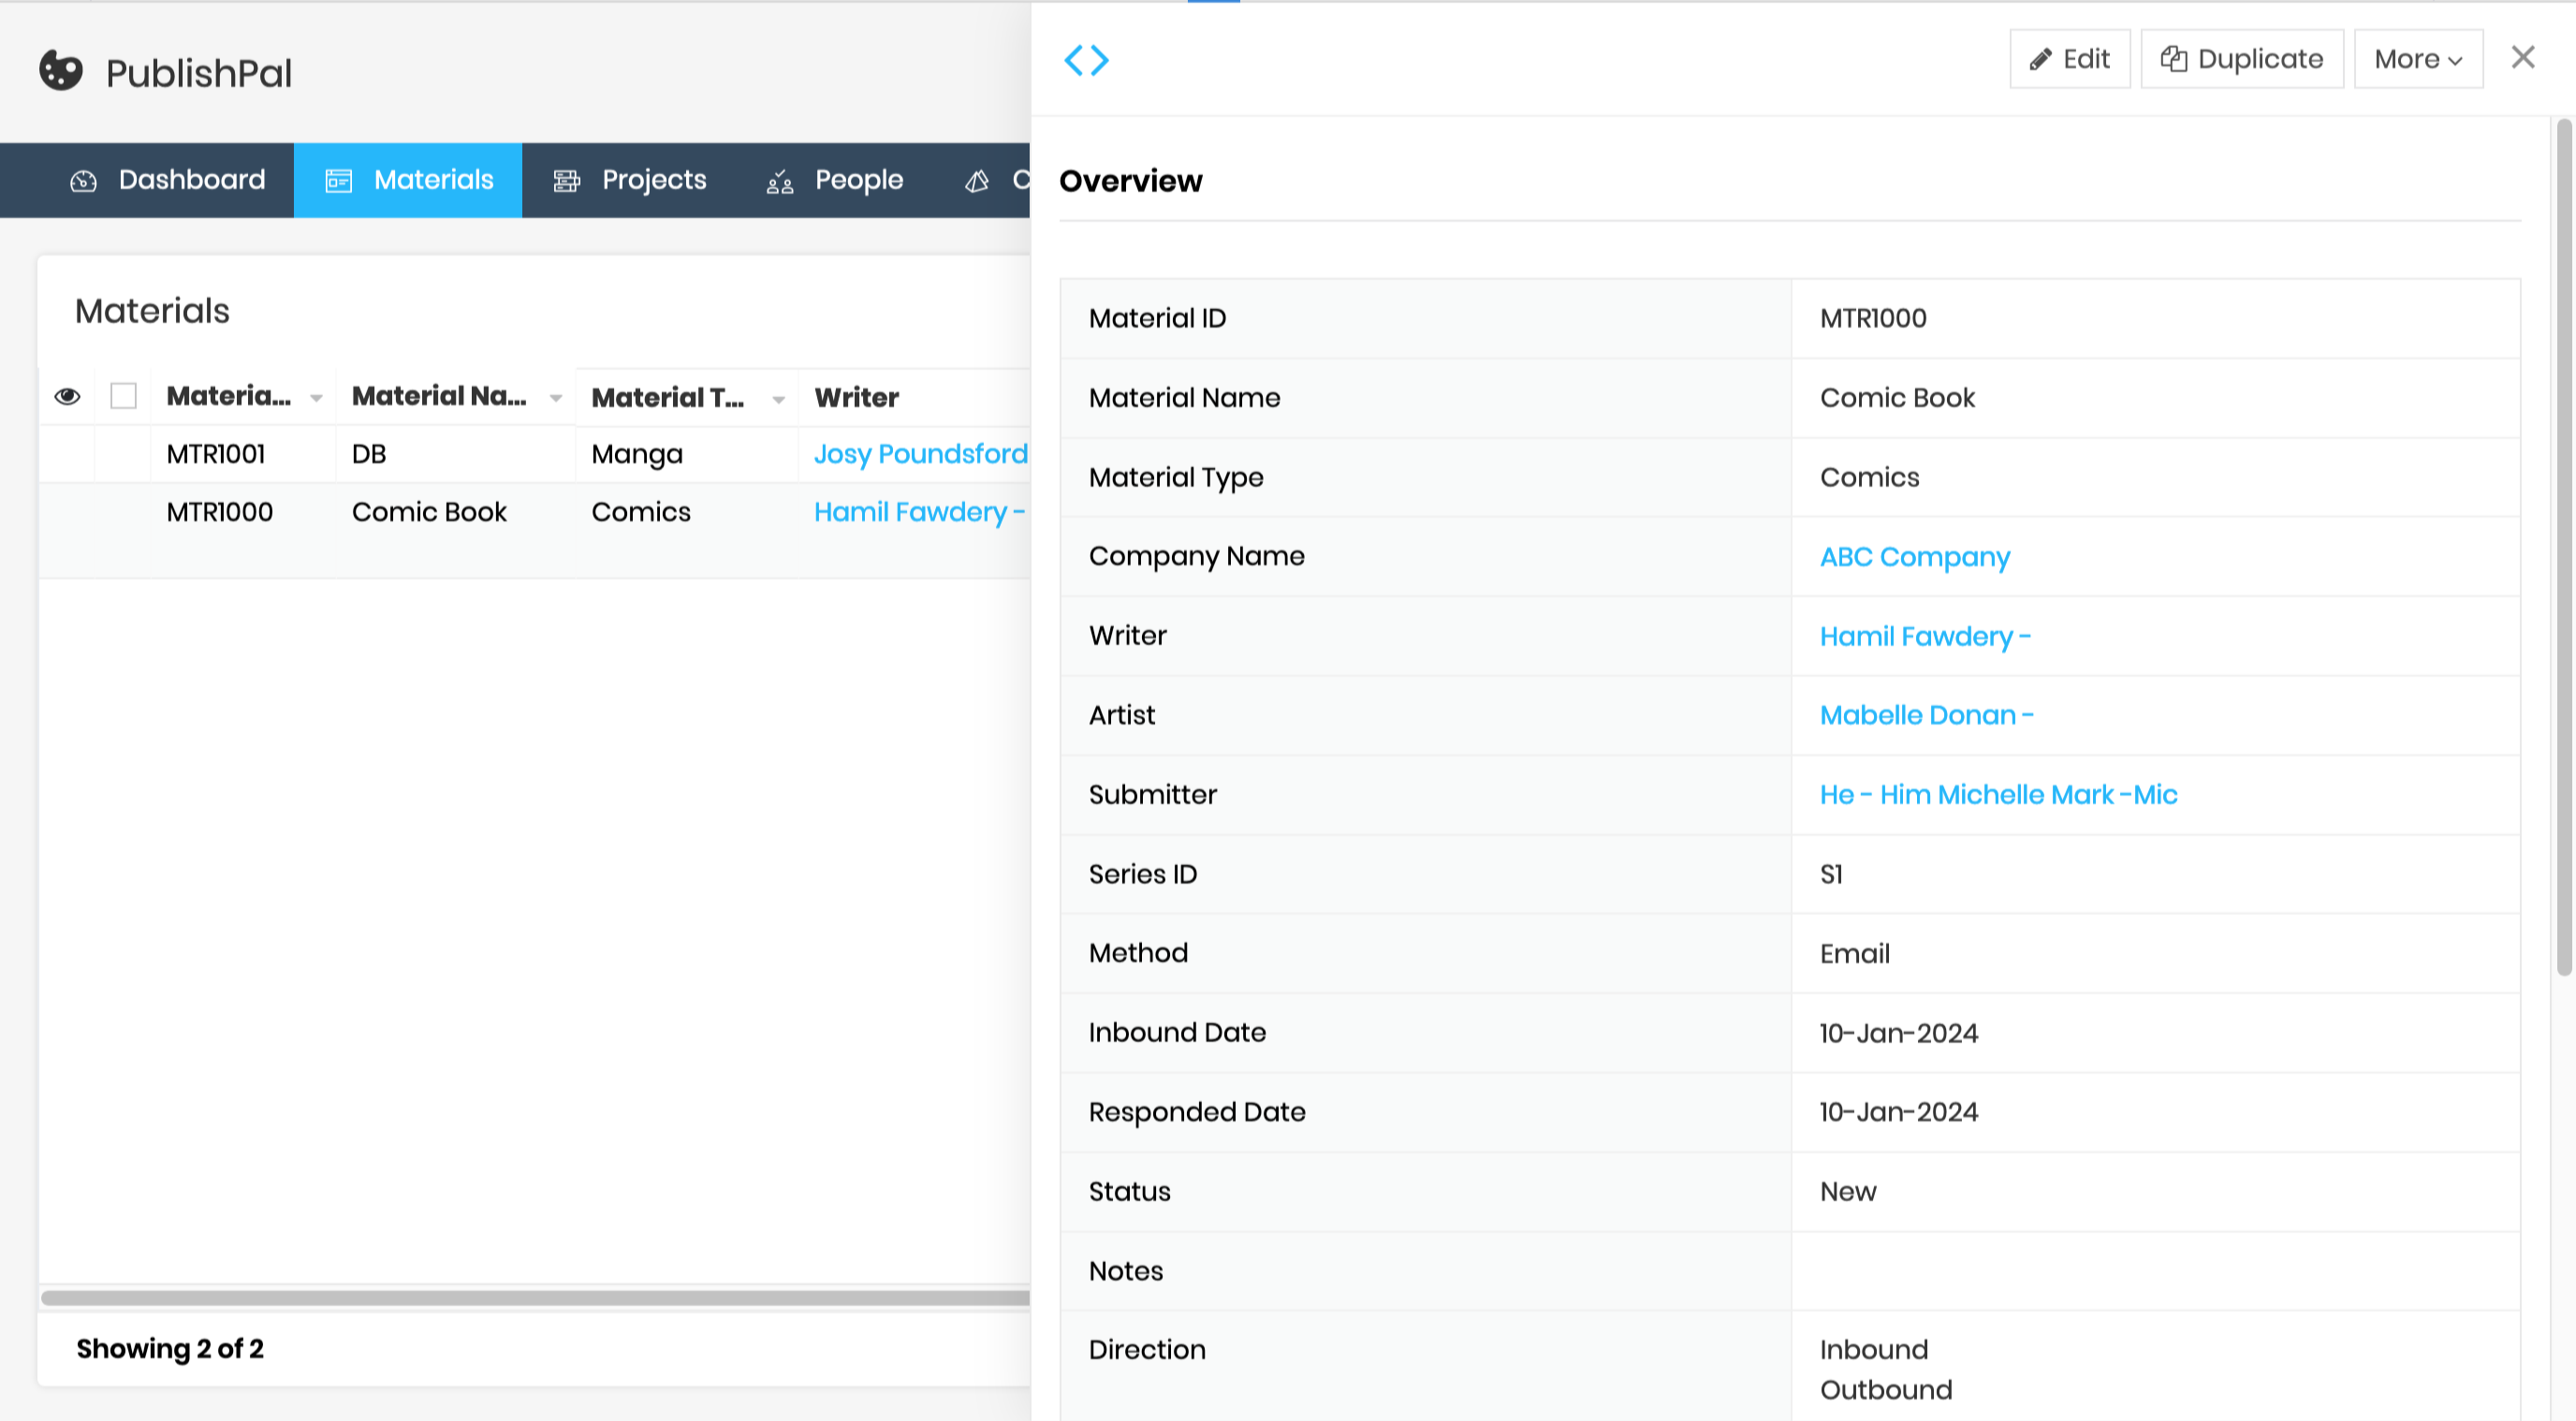Open submitter He - Him Michelle Mark link
Image resolution: width=2576 pixels, height=1421 pixels.
click(1998, 795)
